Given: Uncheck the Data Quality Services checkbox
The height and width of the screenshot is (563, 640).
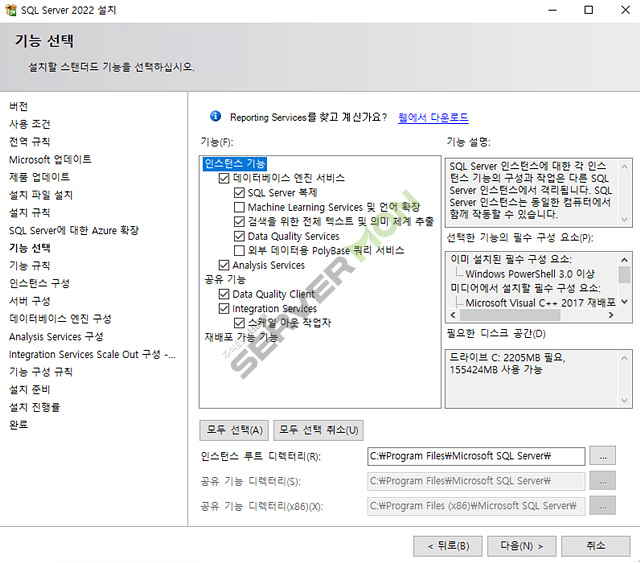Looking at the screenshot, I should tap(239, 236).
